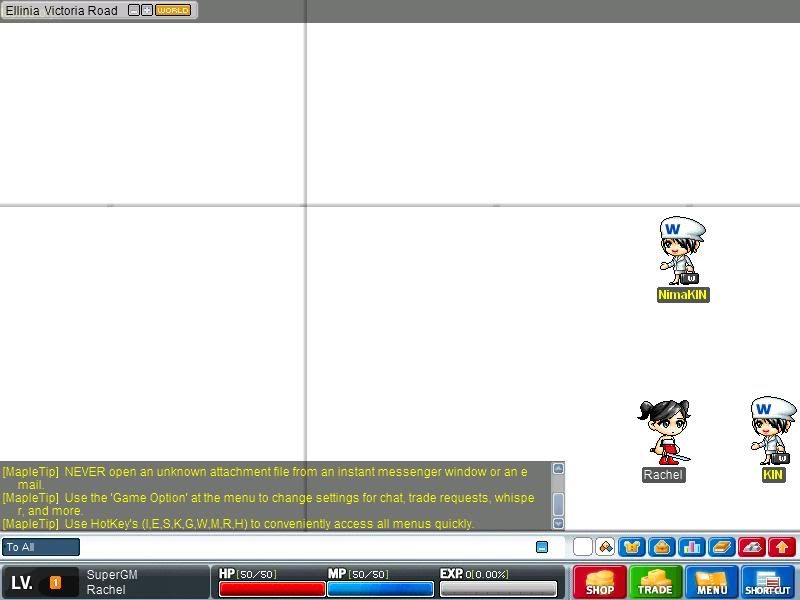Click the blue MP bar

[380, 589]
